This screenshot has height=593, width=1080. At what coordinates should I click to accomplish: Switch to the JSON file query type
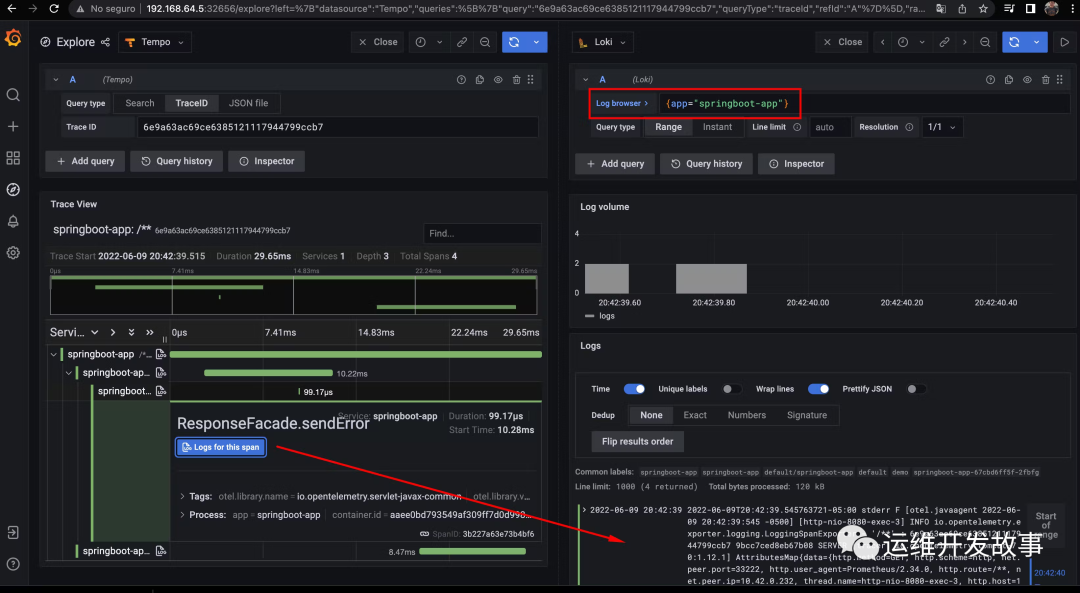coord(248,103)
